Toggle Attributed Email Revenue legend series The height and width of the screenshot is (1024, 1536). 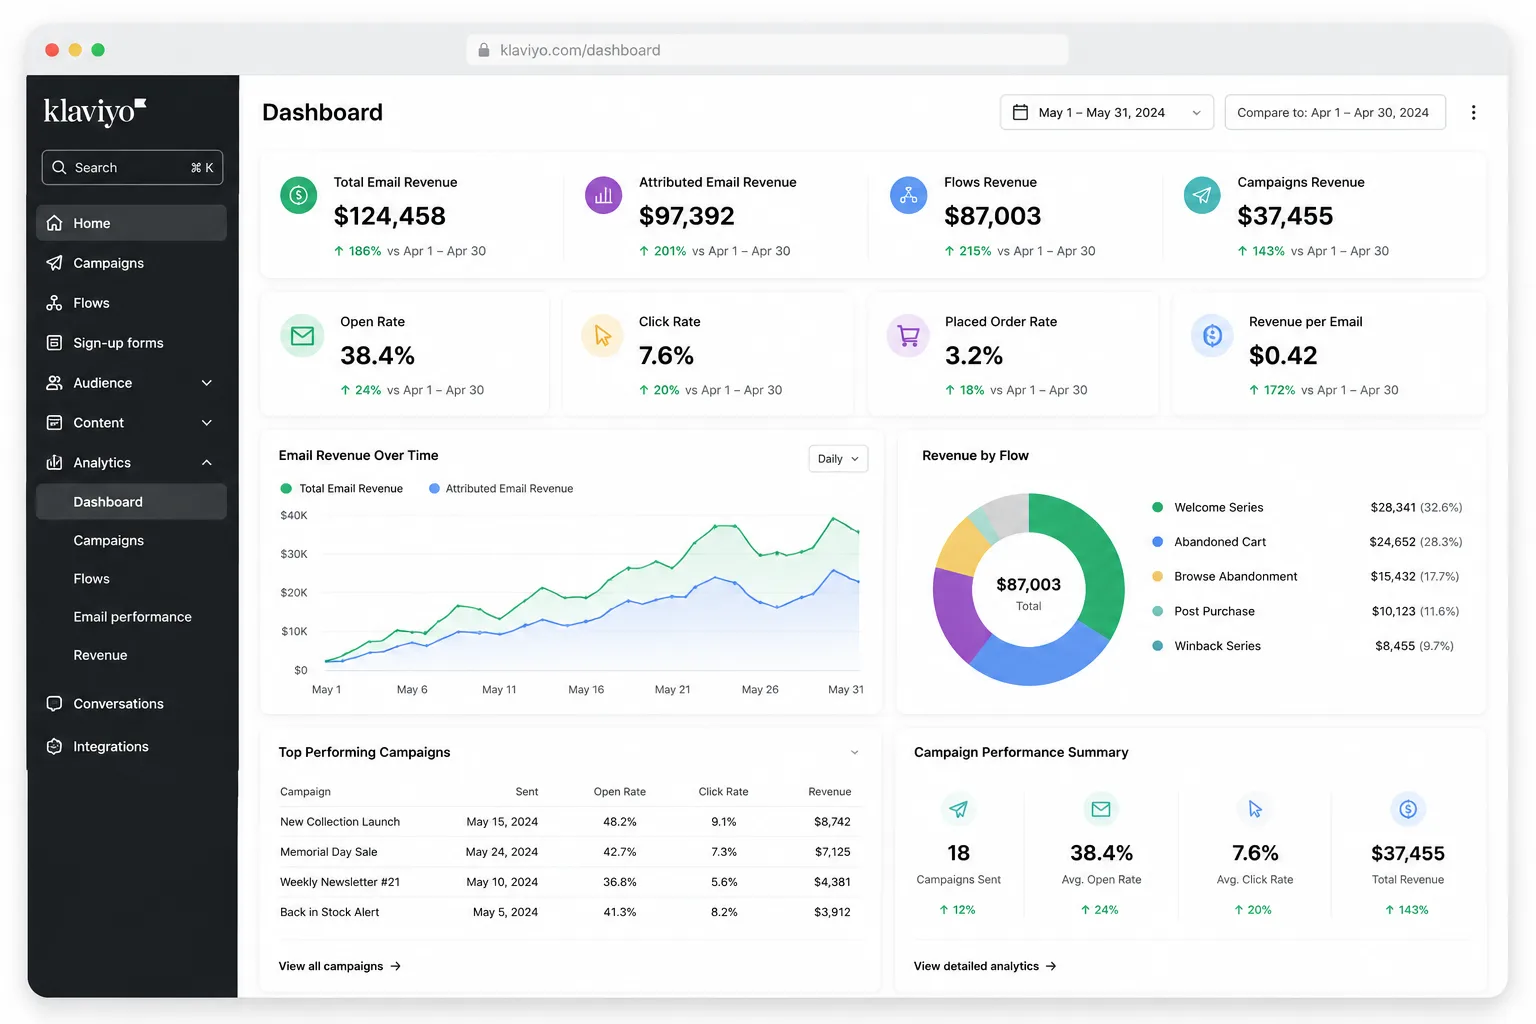click(501, 489)
